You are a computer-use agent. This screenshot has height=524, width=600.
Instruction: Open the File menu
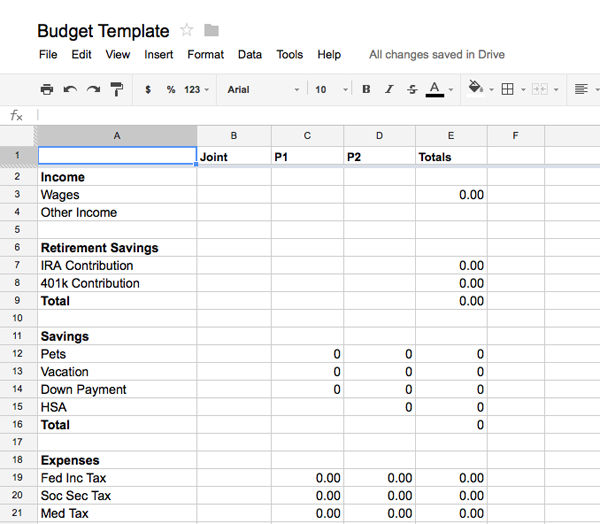coord(48,55)
